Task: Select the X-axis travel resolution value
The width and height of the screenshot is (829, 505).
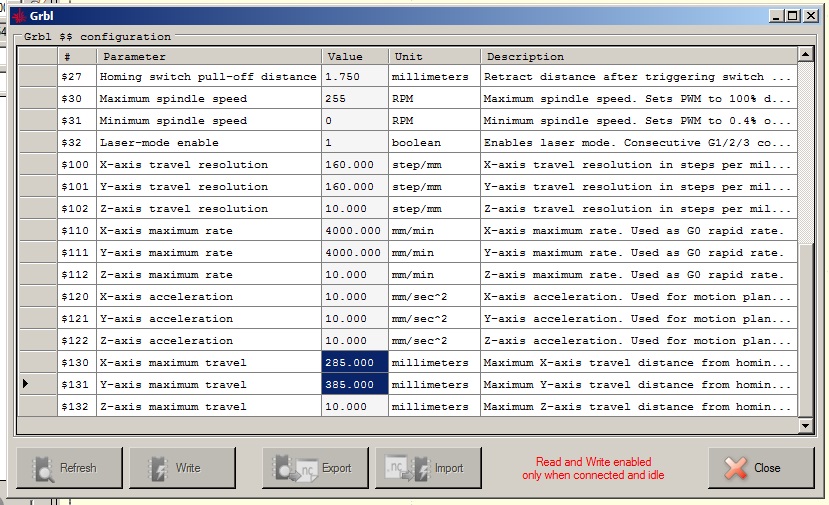Action: tap(355, 164)
